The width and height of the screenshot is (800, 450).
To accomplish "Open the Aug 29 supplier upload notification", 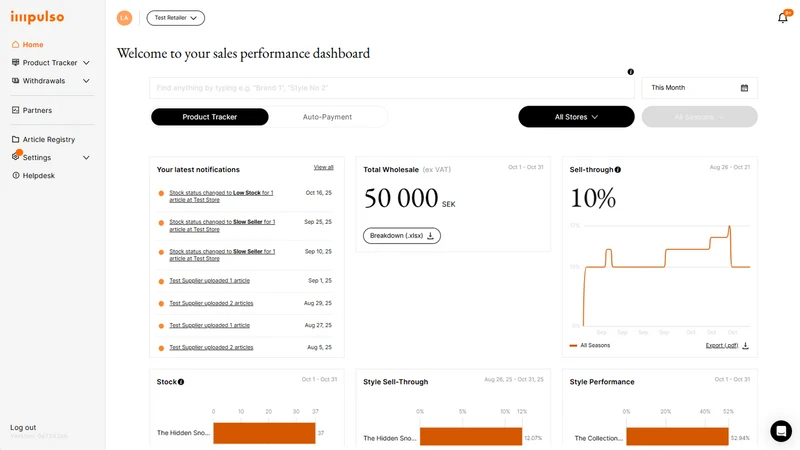I will click(211, 303).
